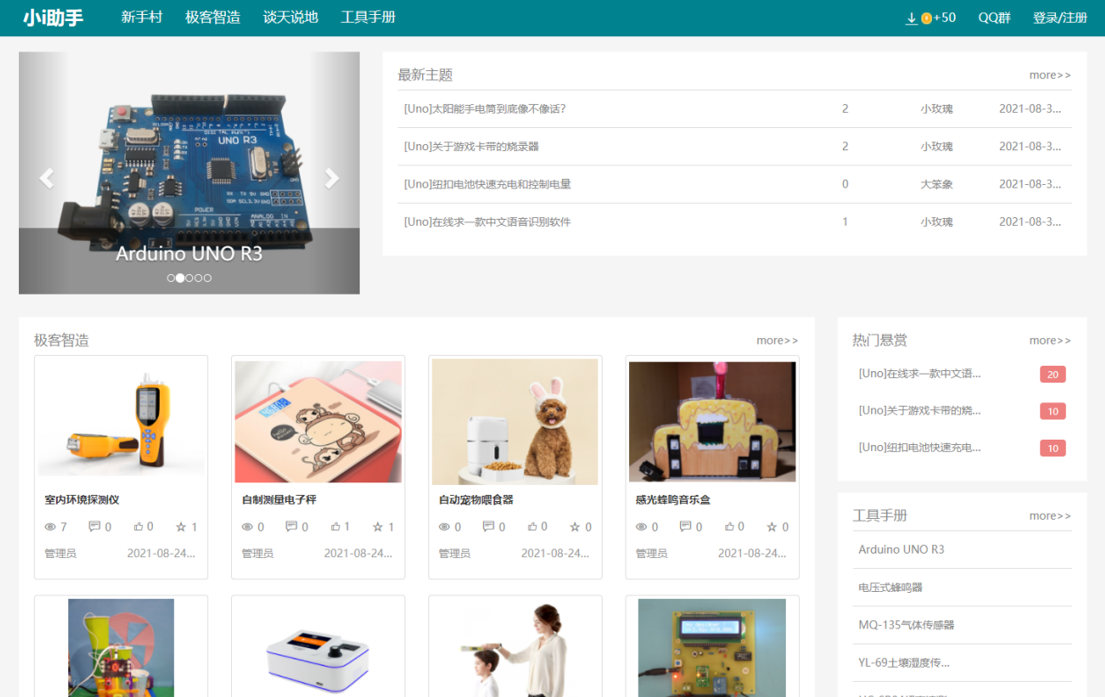This screenshot has width=1105, height=697.
Task: Click the star icon on 自动宠物喂食器 card
Action: tap(574, 527)
